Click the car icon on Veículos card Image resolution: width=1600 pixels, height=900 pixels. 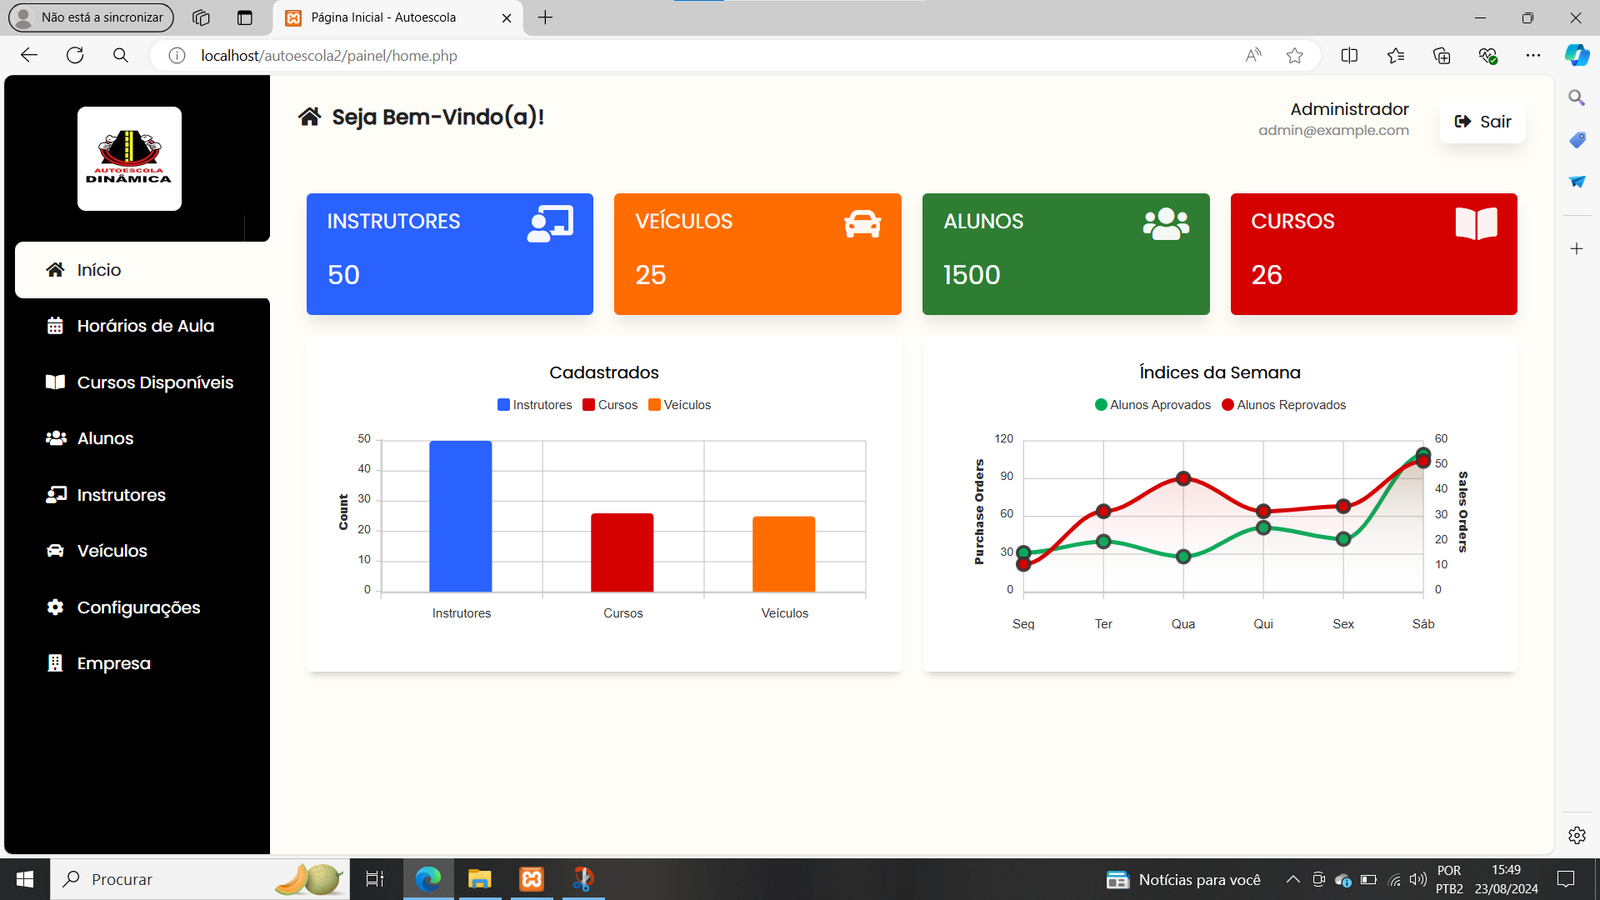tap(862, 224)
